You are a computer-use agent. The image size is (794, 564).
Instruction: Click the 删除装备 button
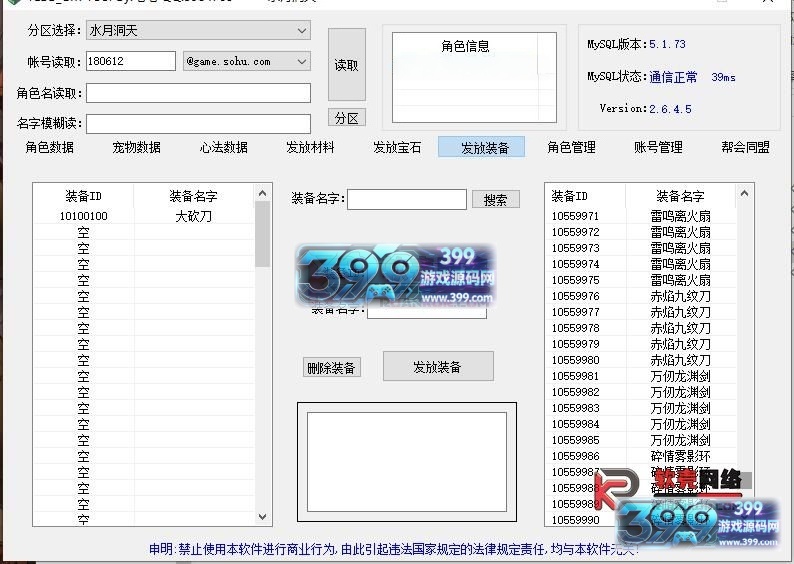(332, 368)
